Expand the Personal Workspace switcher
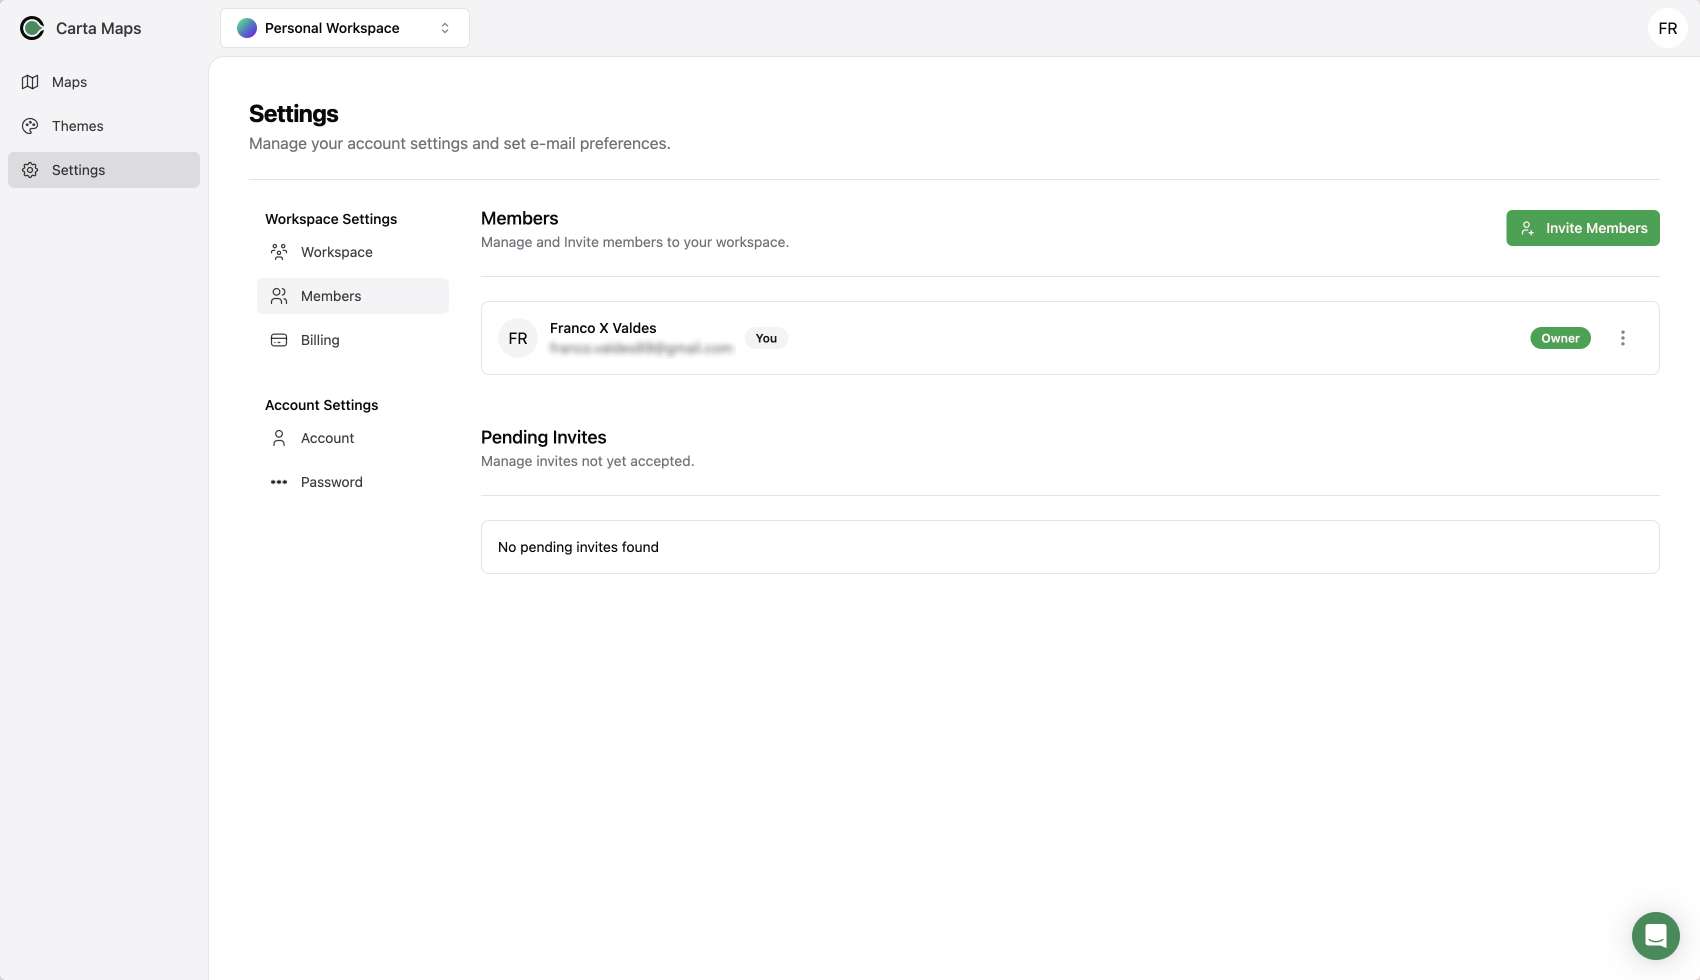The width and height of the screenshot is (1700, 980). tap(344, 28)
